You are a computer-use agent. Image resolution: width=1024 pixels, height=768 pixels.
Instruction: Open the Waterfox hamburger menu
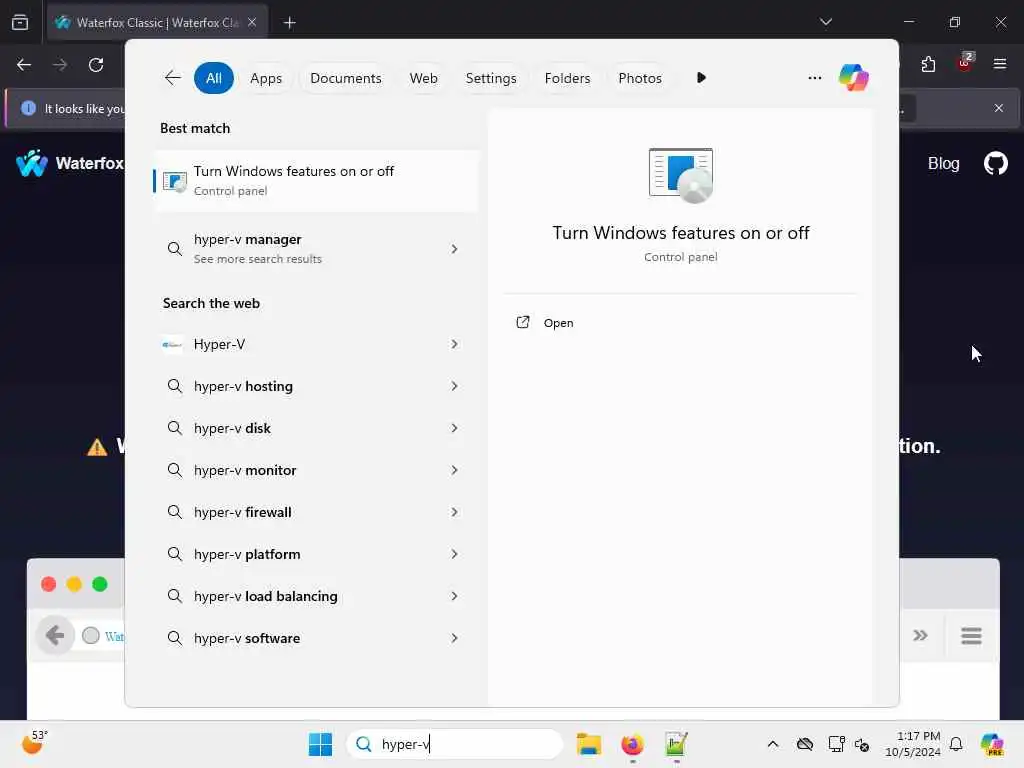click(x=999, y=64)
